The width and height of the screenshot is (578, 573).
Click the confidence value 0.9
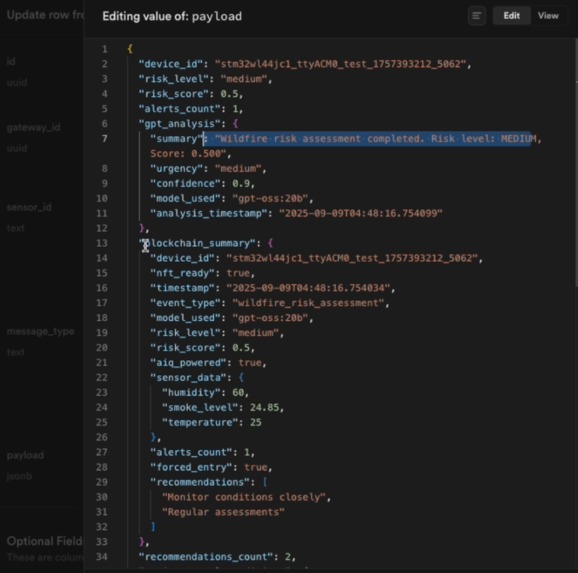coord(241,184)
